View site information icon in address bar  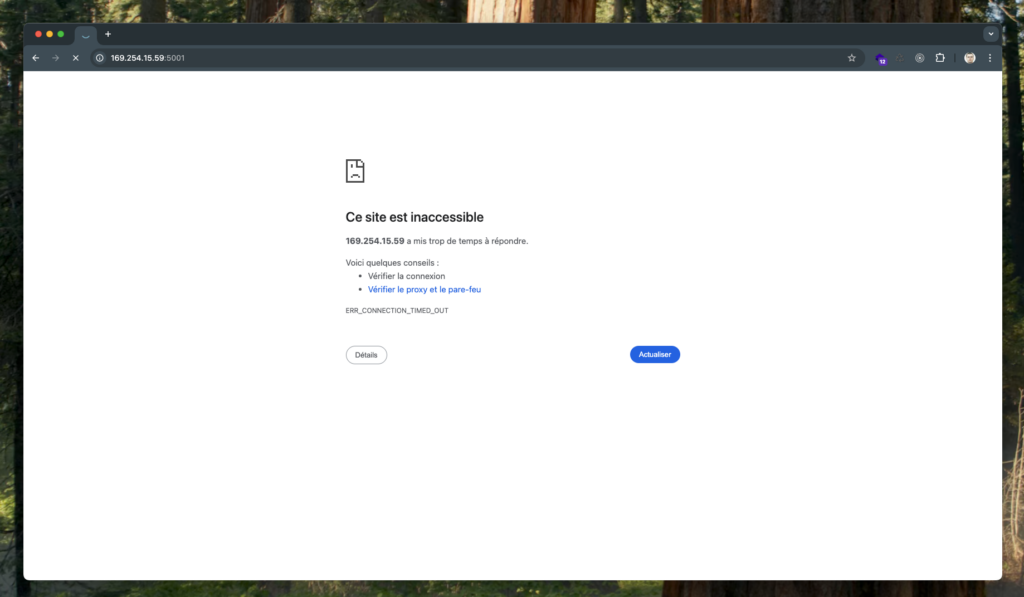click(99, 58)
